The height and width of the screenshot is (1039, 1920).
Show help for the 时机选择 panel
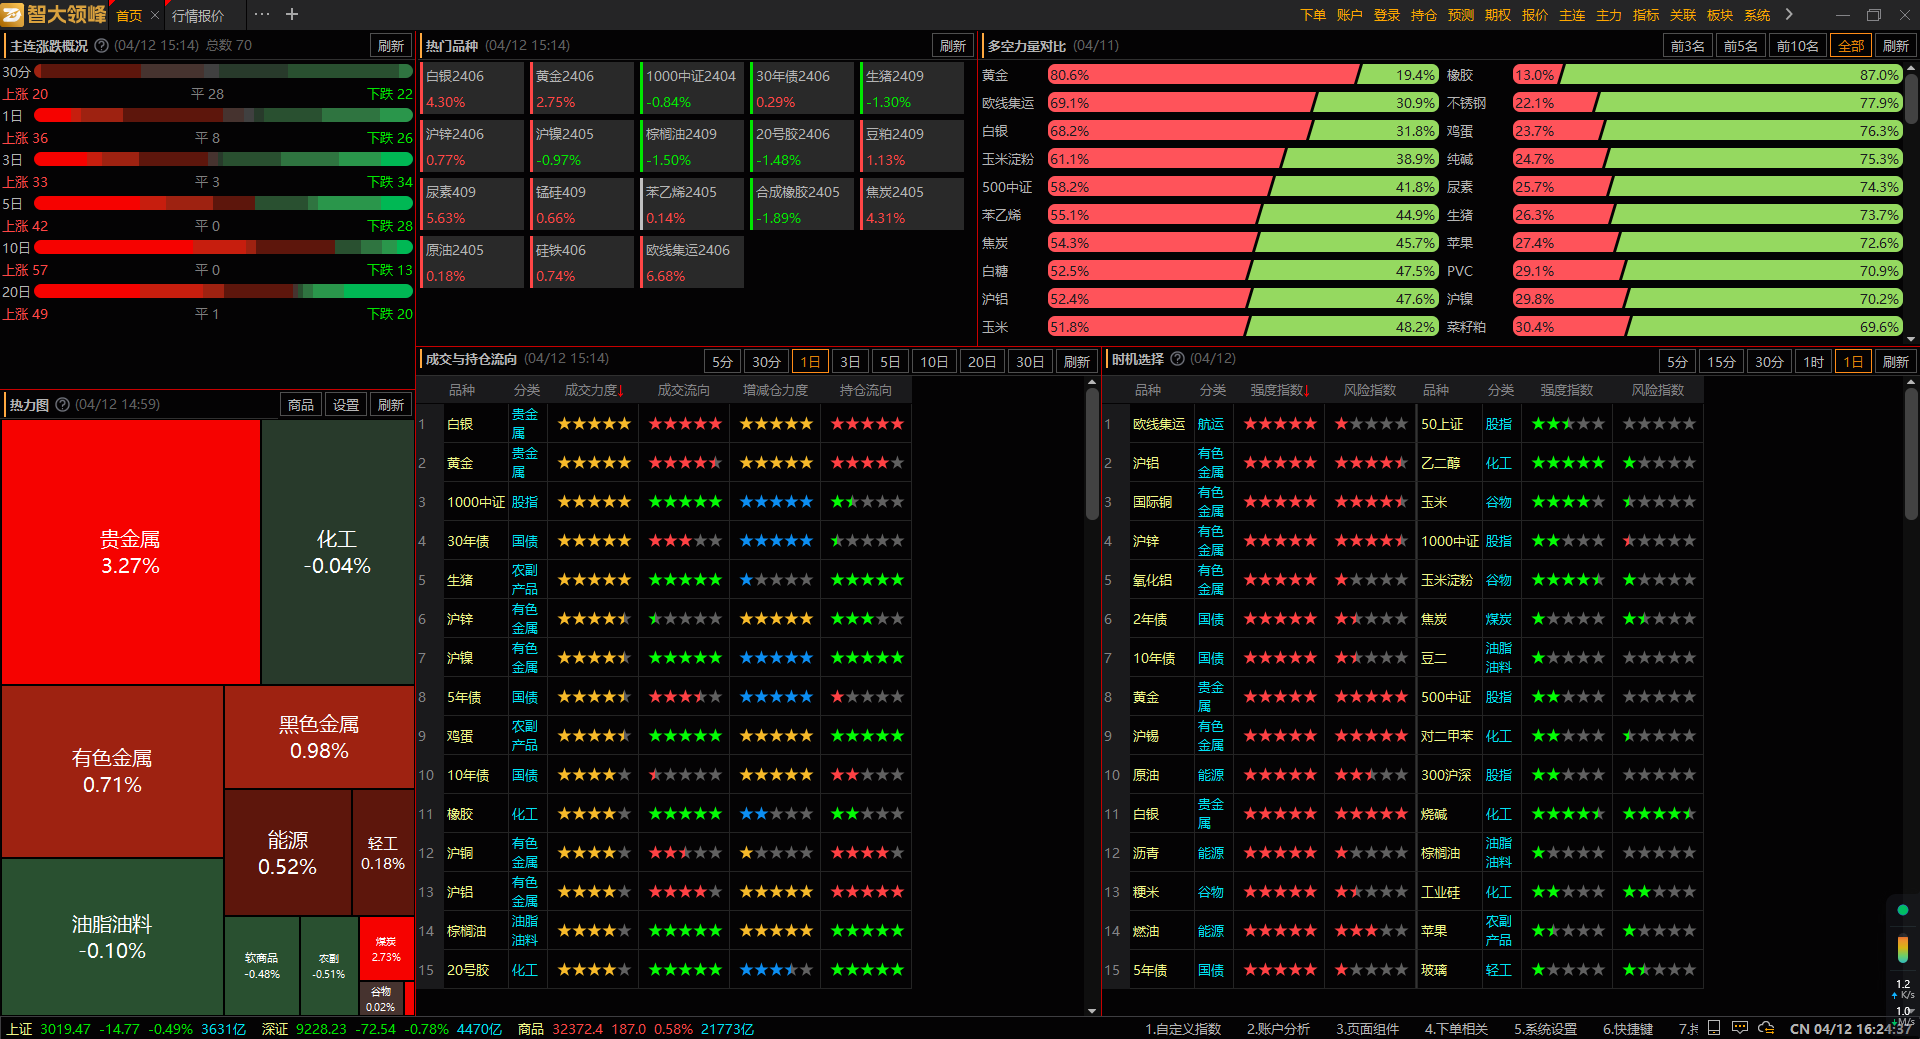pyautogui.click(x=1177, y=358)
